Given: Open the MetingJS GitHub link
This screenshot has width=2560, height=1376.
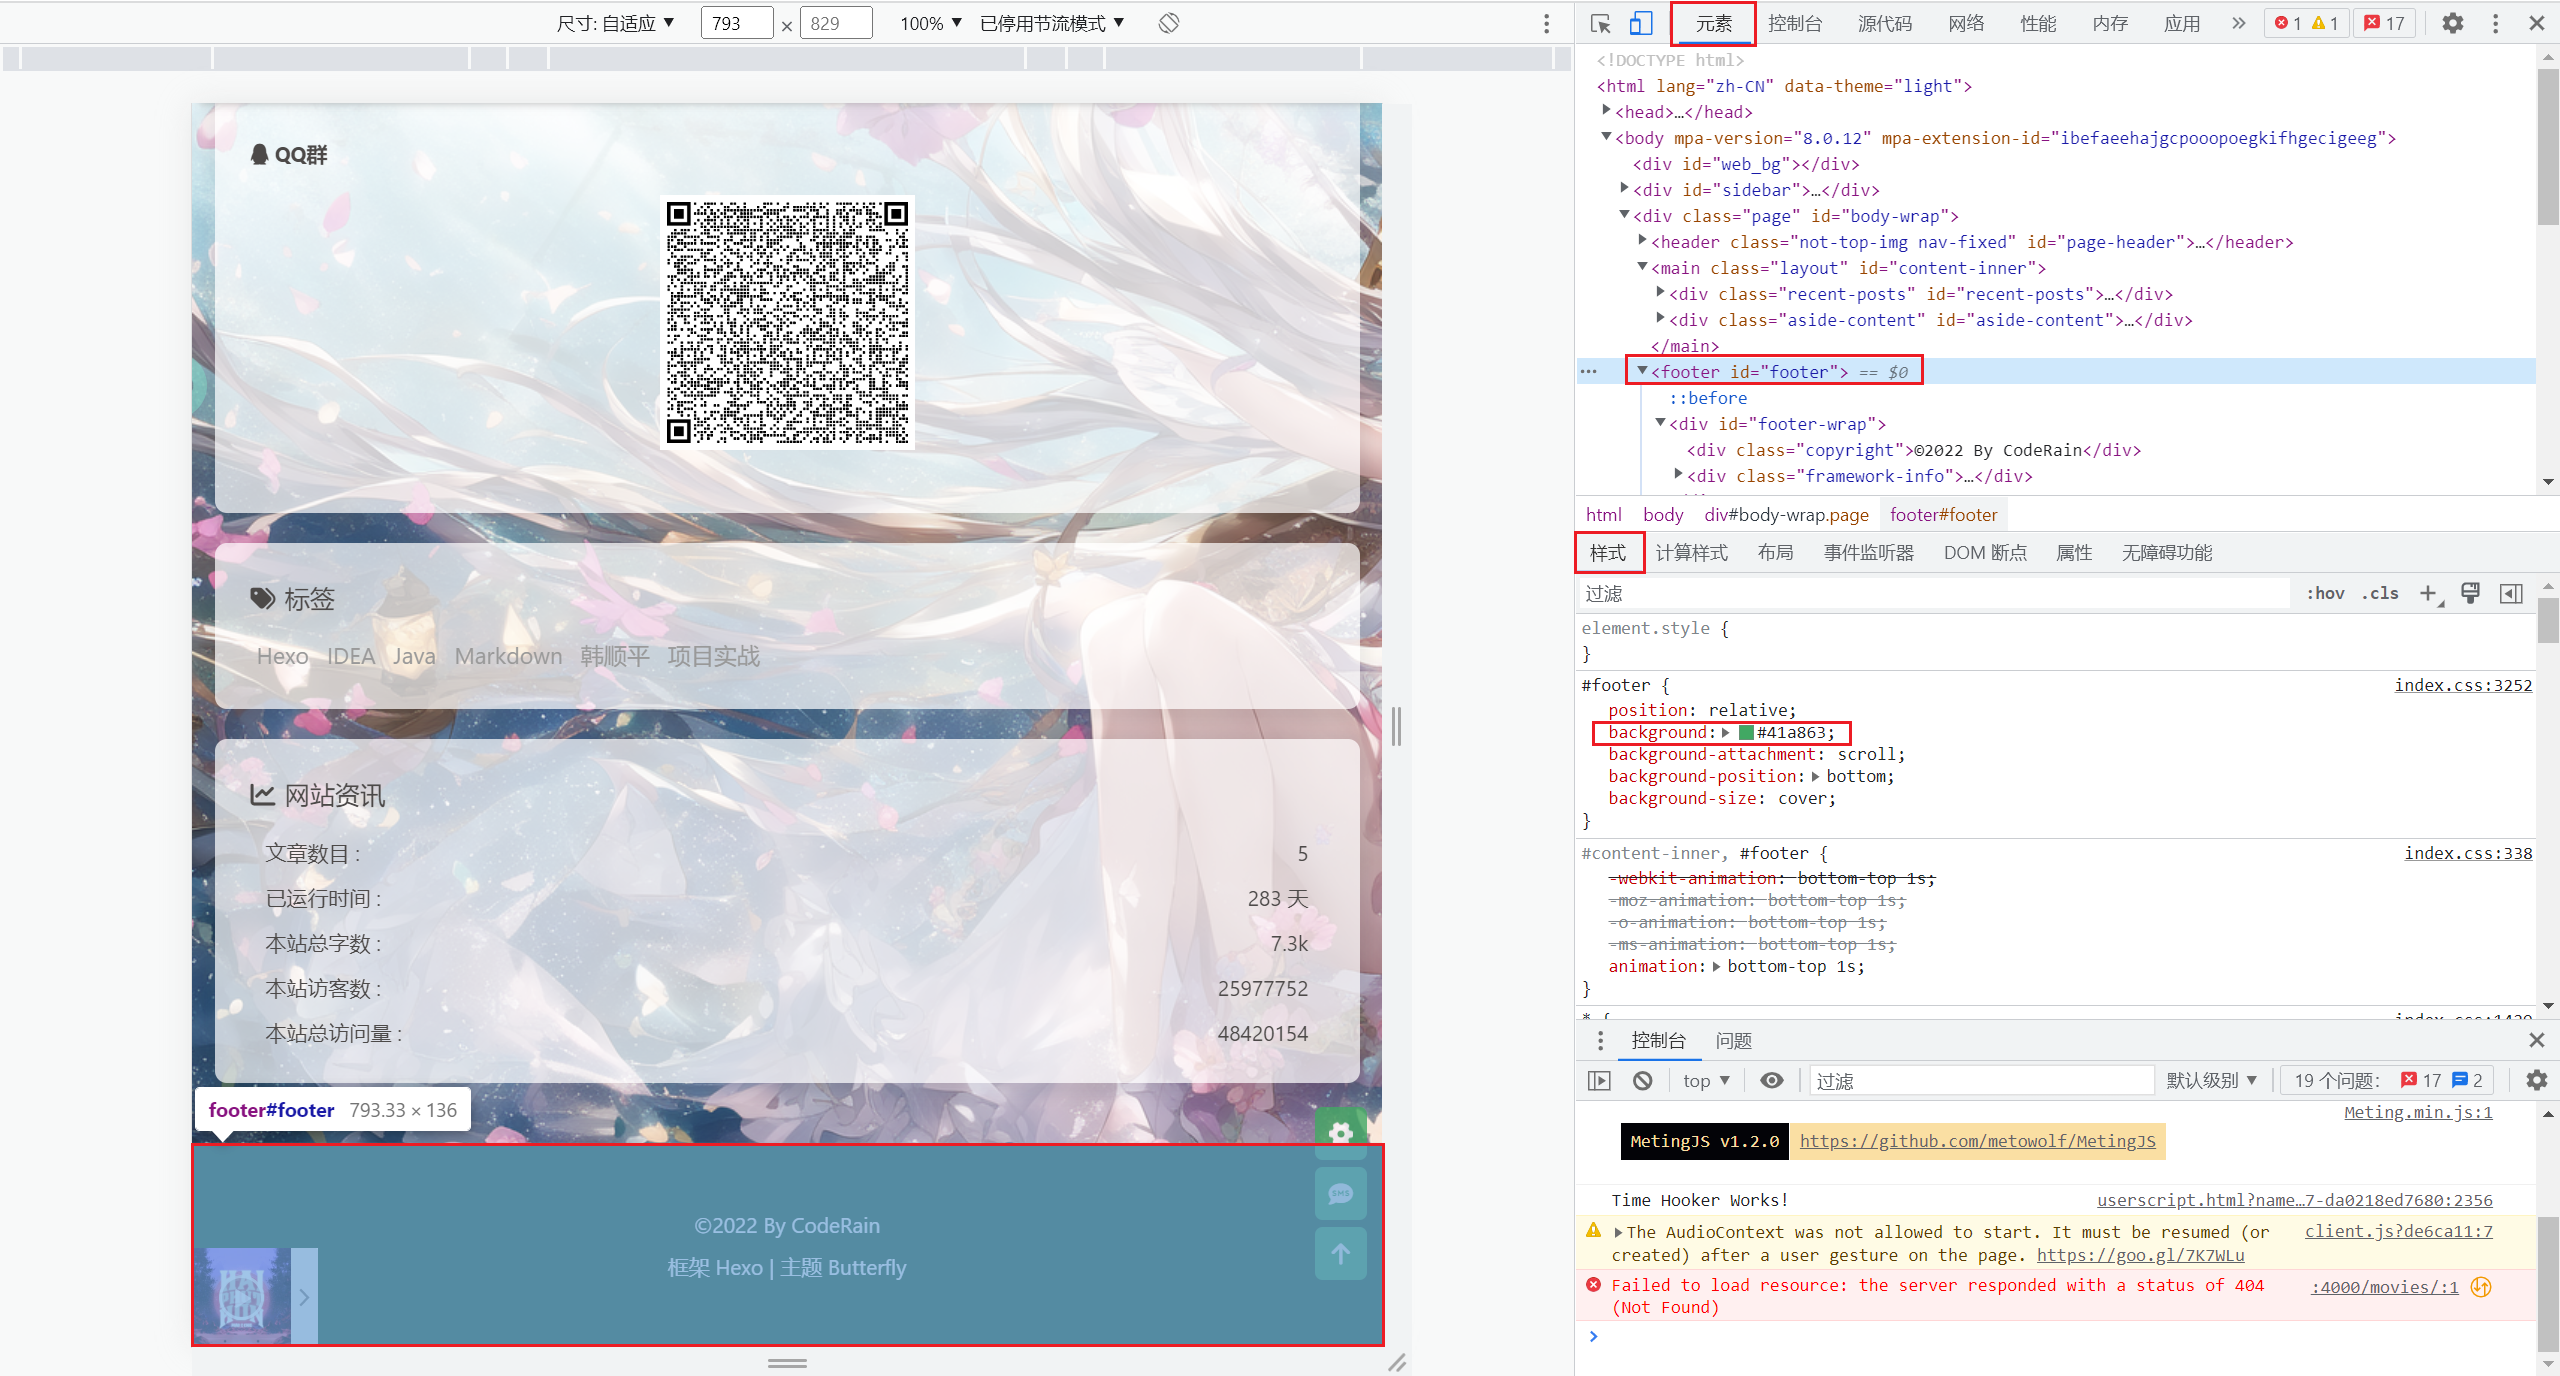Looking at the screenshot, I should click(1977, 1141).
